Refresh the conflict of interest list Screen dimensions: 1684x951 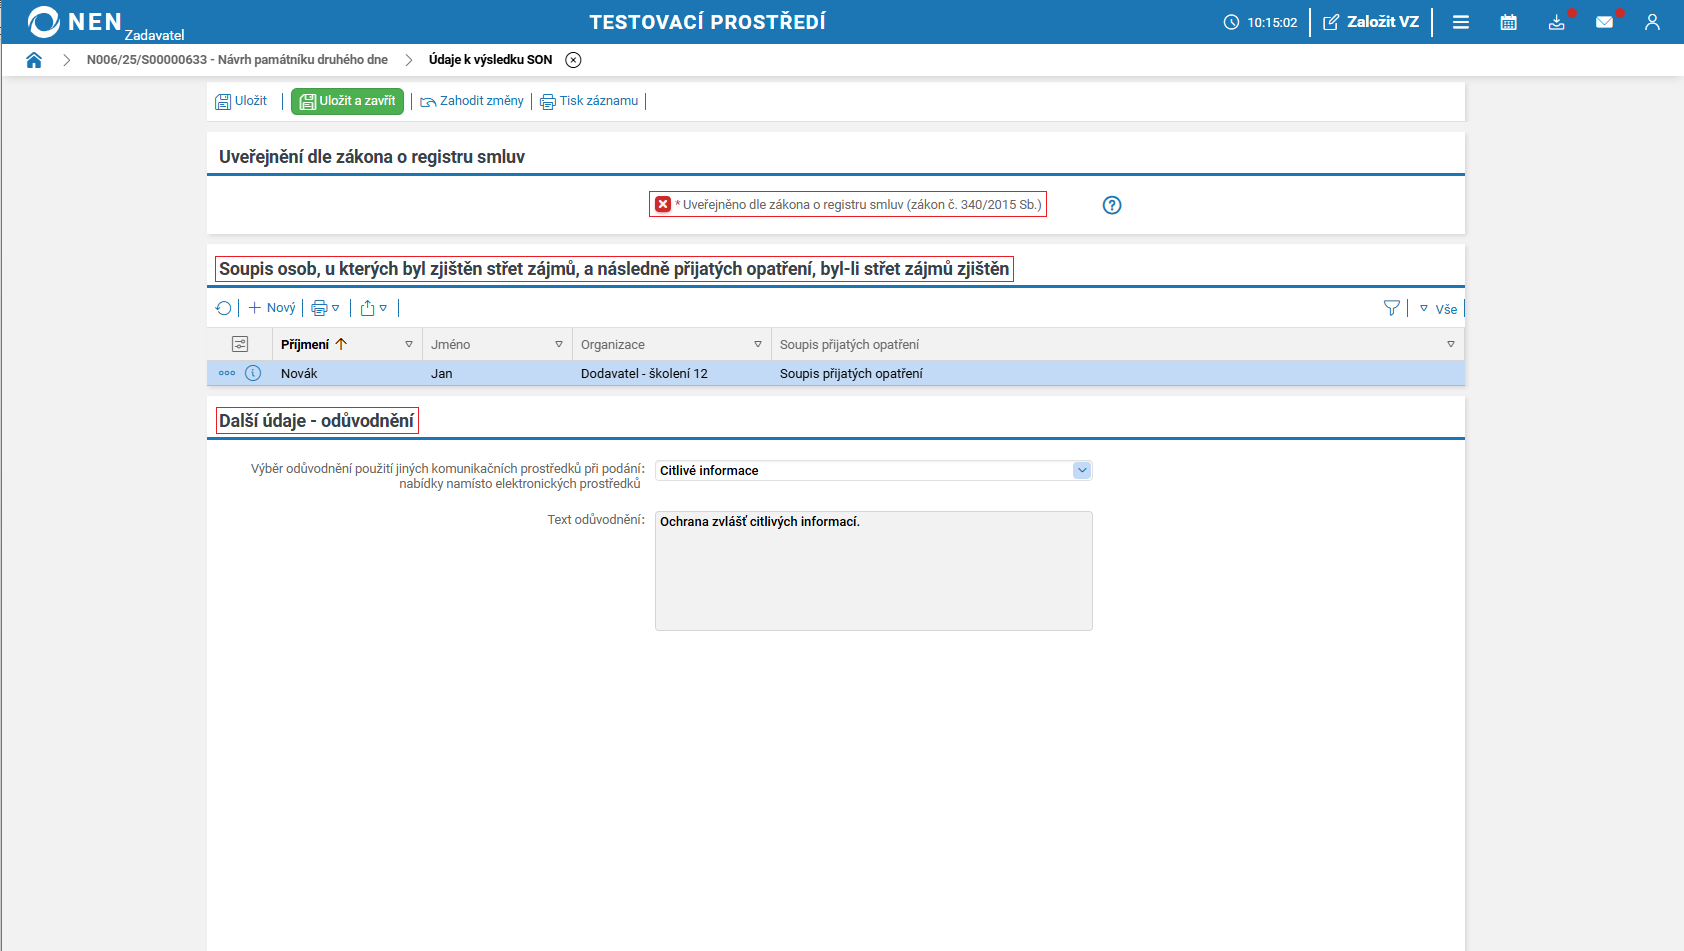click(x=224, y=308)
